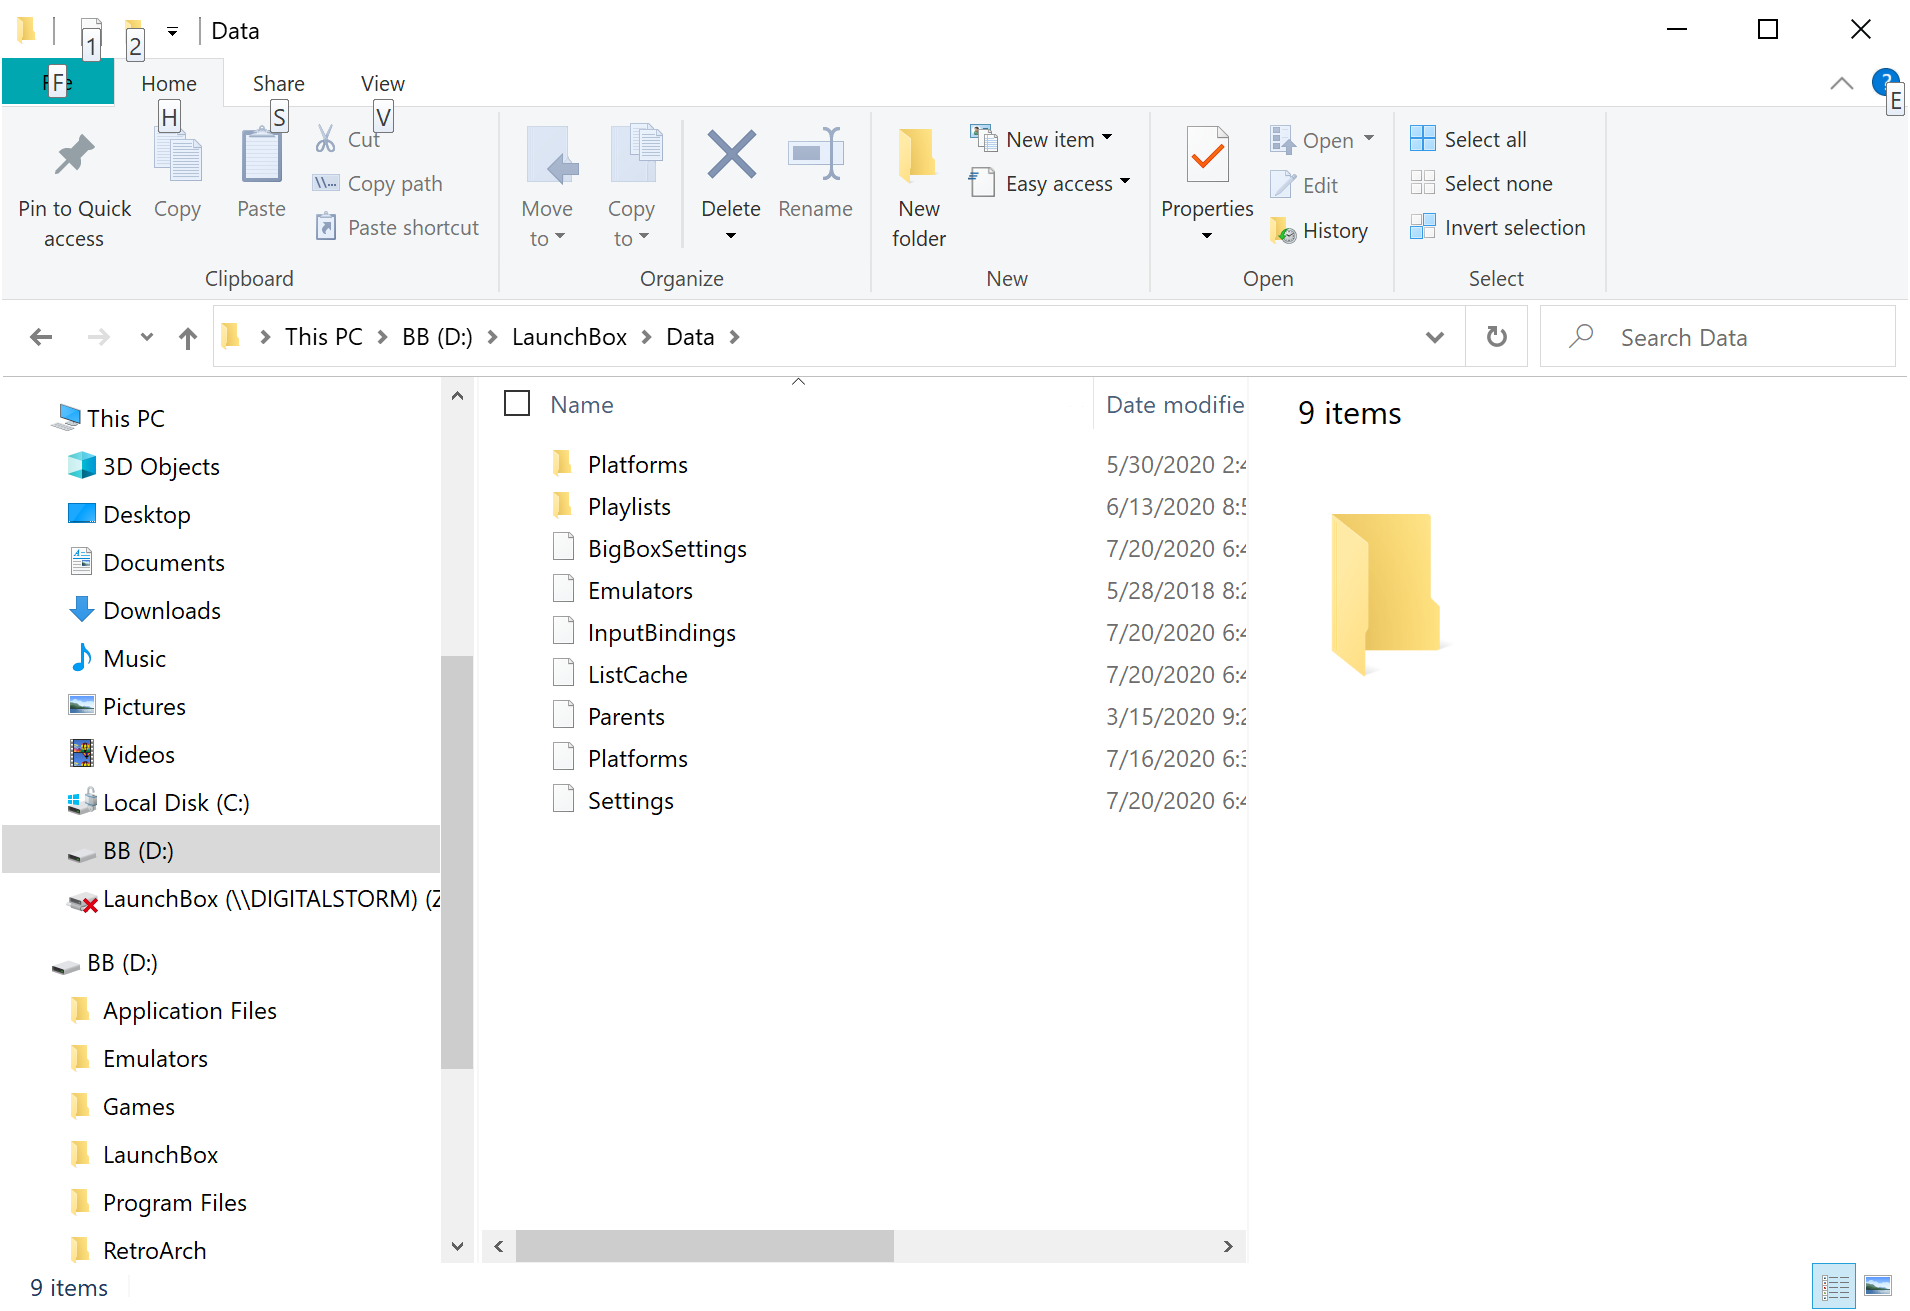1910x1311 pixels.
Task: Expand the address bar history dropdown
Action: [1434, 337]
